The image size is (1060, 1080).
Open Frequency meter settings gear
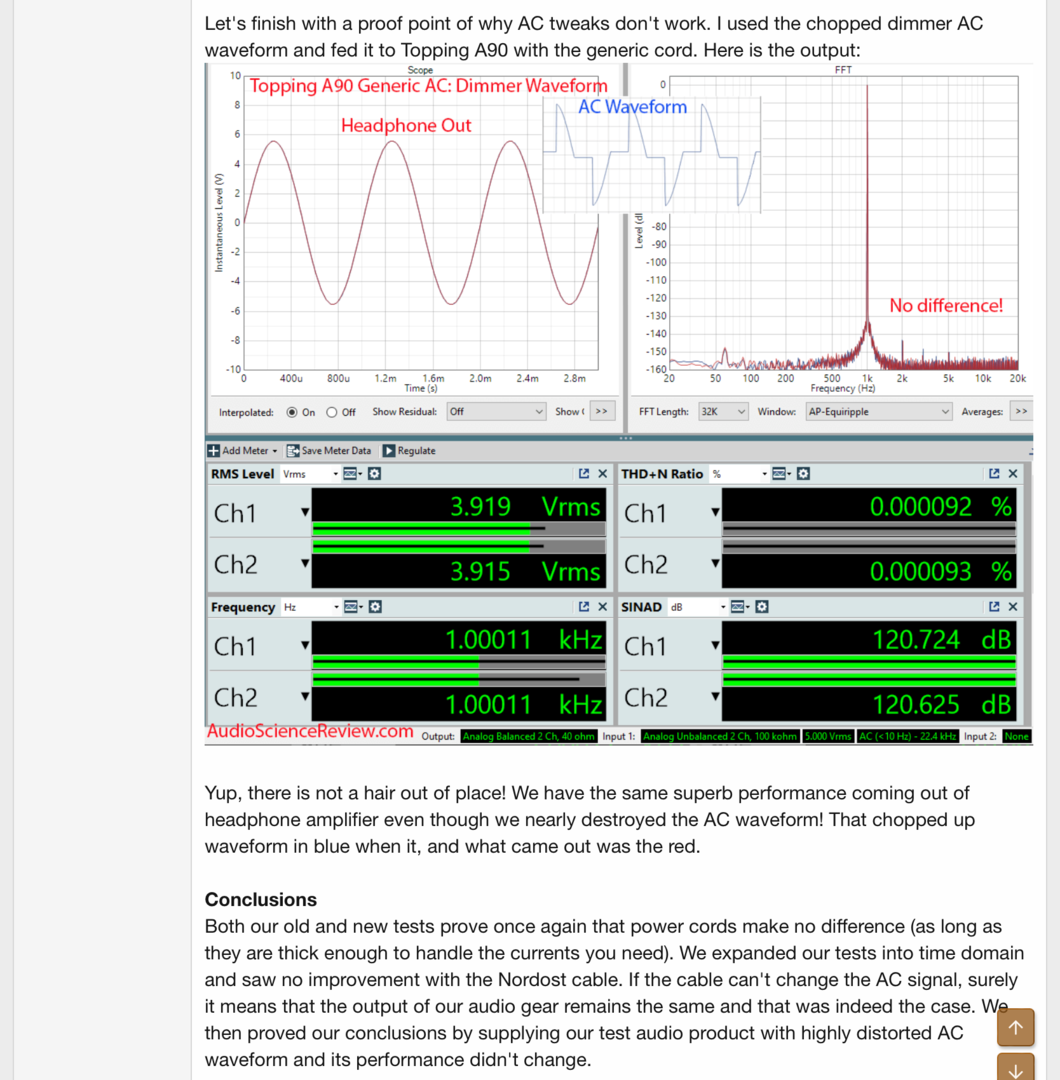pos(375,607)
